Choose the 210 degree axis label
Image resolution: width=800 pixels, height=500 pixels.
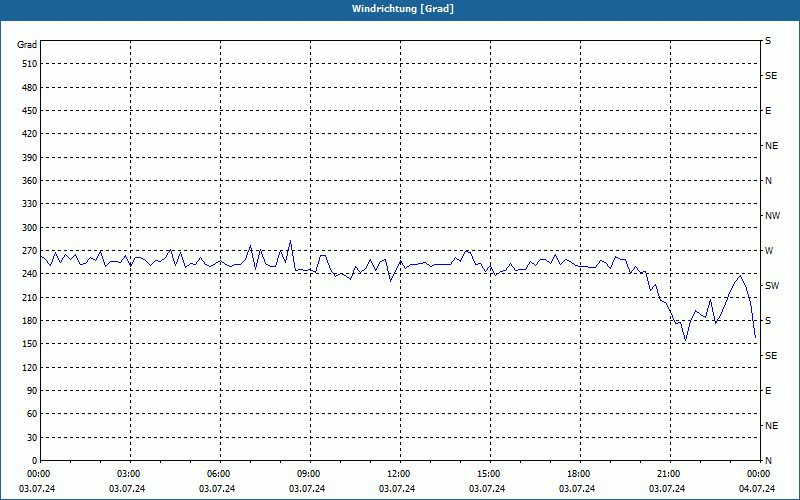click(x=29, y=297)
